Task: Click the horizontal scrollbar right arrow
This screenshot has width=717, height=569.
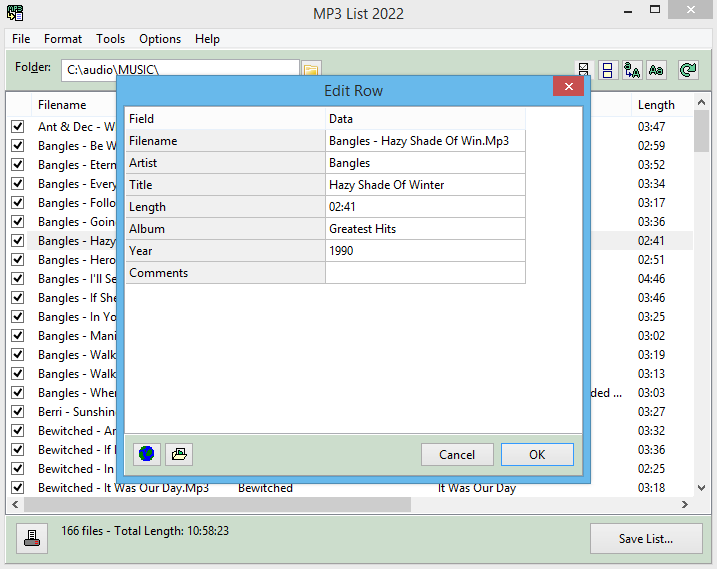Action: pyautogui.click(x=685, y=505)
